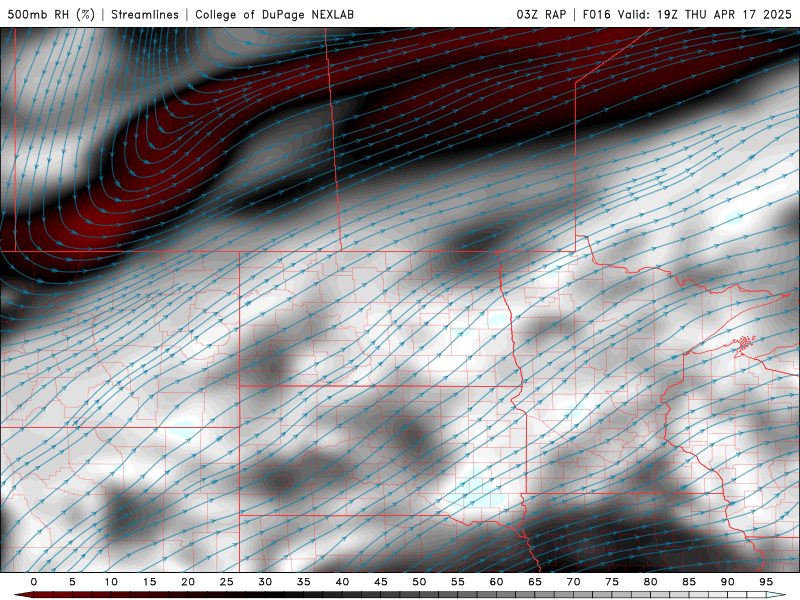Viewport: 800px width, 600px height.
Task: Click the 65 label on RH legend
Action: [535, 582]
